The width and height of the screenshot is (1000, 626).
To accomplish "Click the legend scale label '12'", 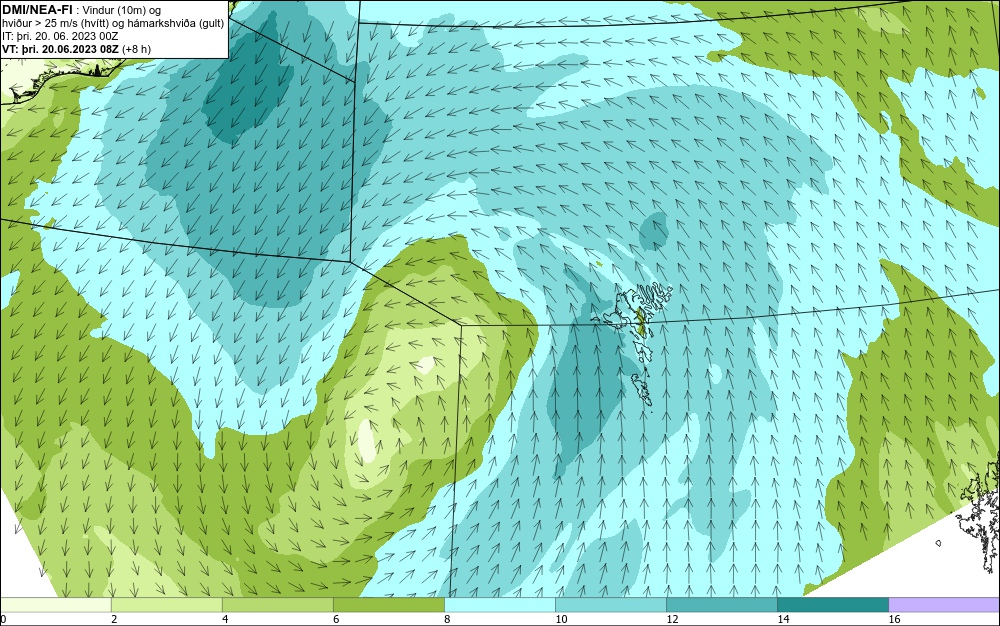I will pyautogui.click(x=672, y=619).
